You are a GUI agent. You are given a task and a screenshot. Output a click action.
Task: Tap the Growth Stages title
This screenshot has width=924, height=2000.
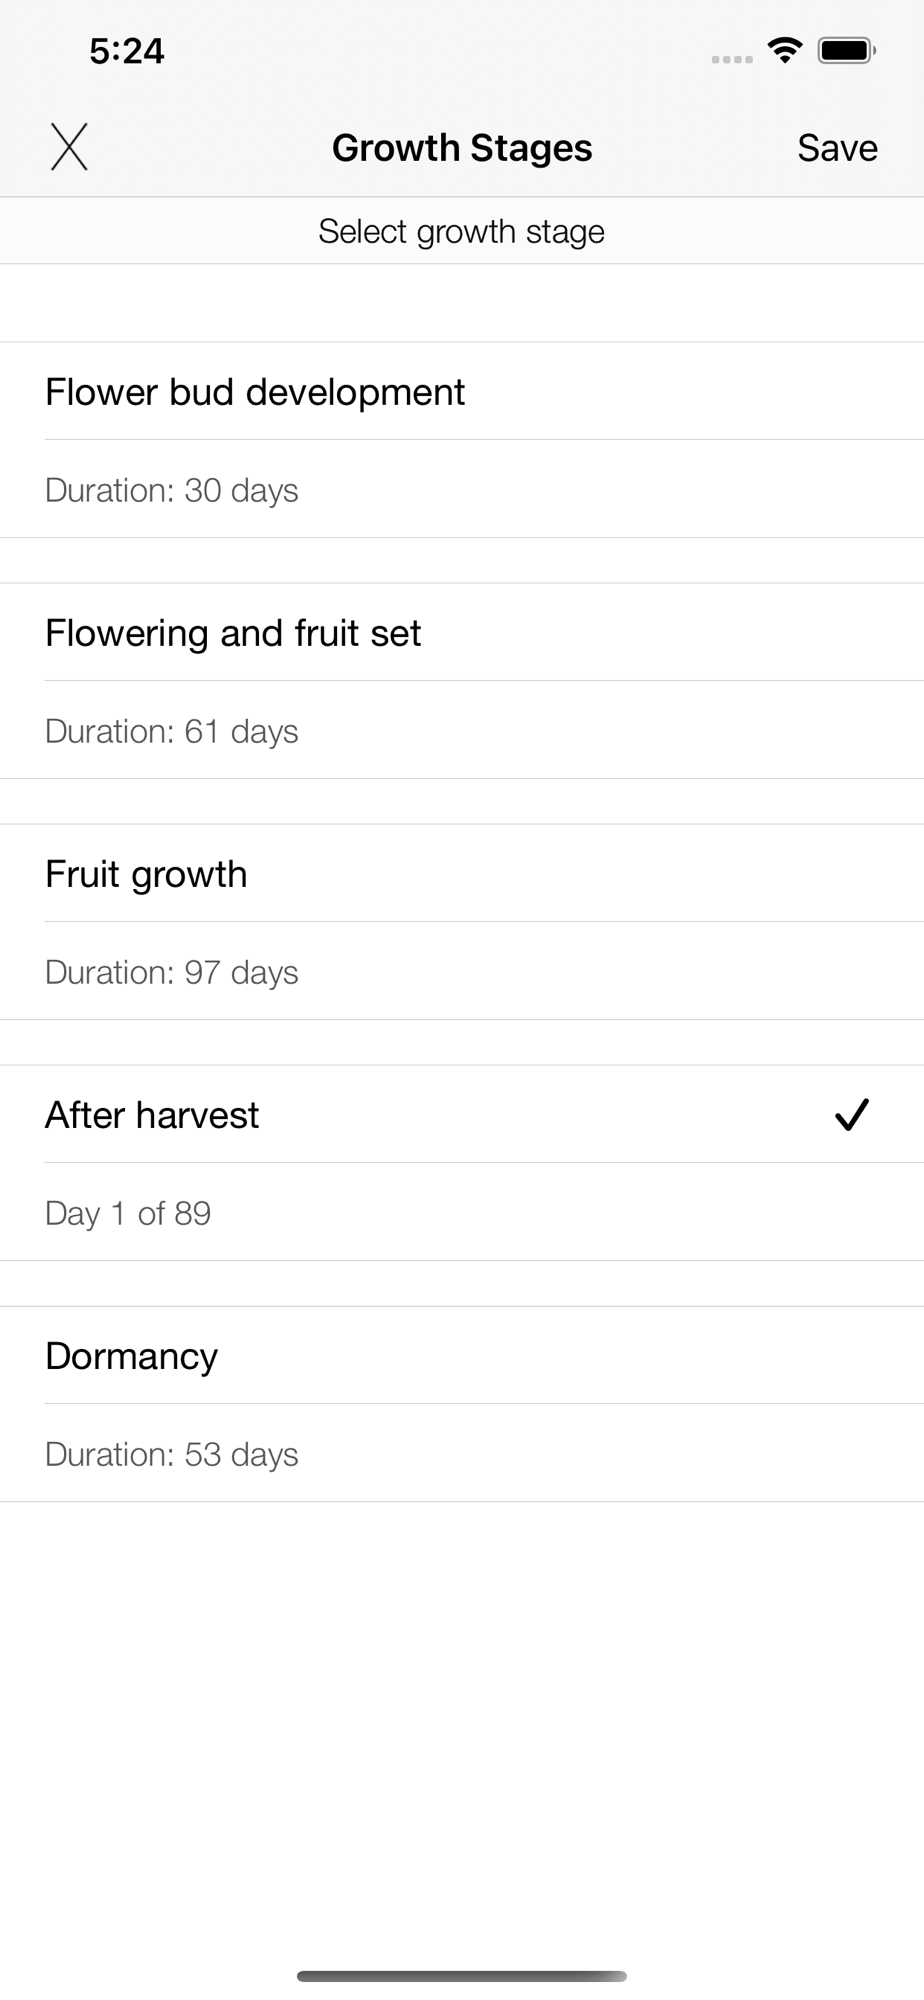(x=462, y=148)
